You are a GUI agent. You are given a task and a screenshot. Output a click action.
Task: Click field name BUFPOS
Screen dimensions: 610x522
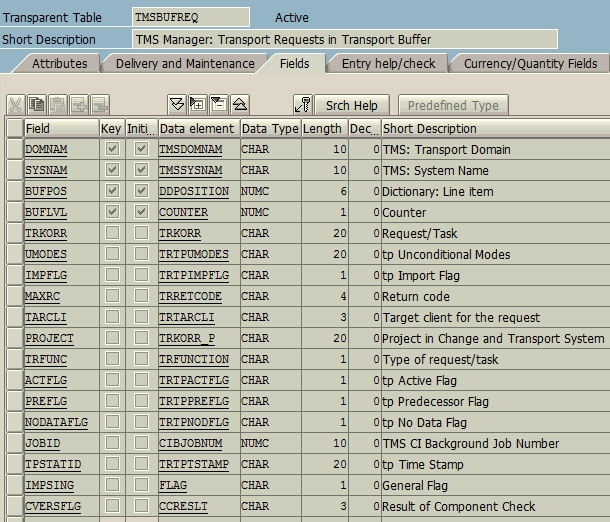46,191
